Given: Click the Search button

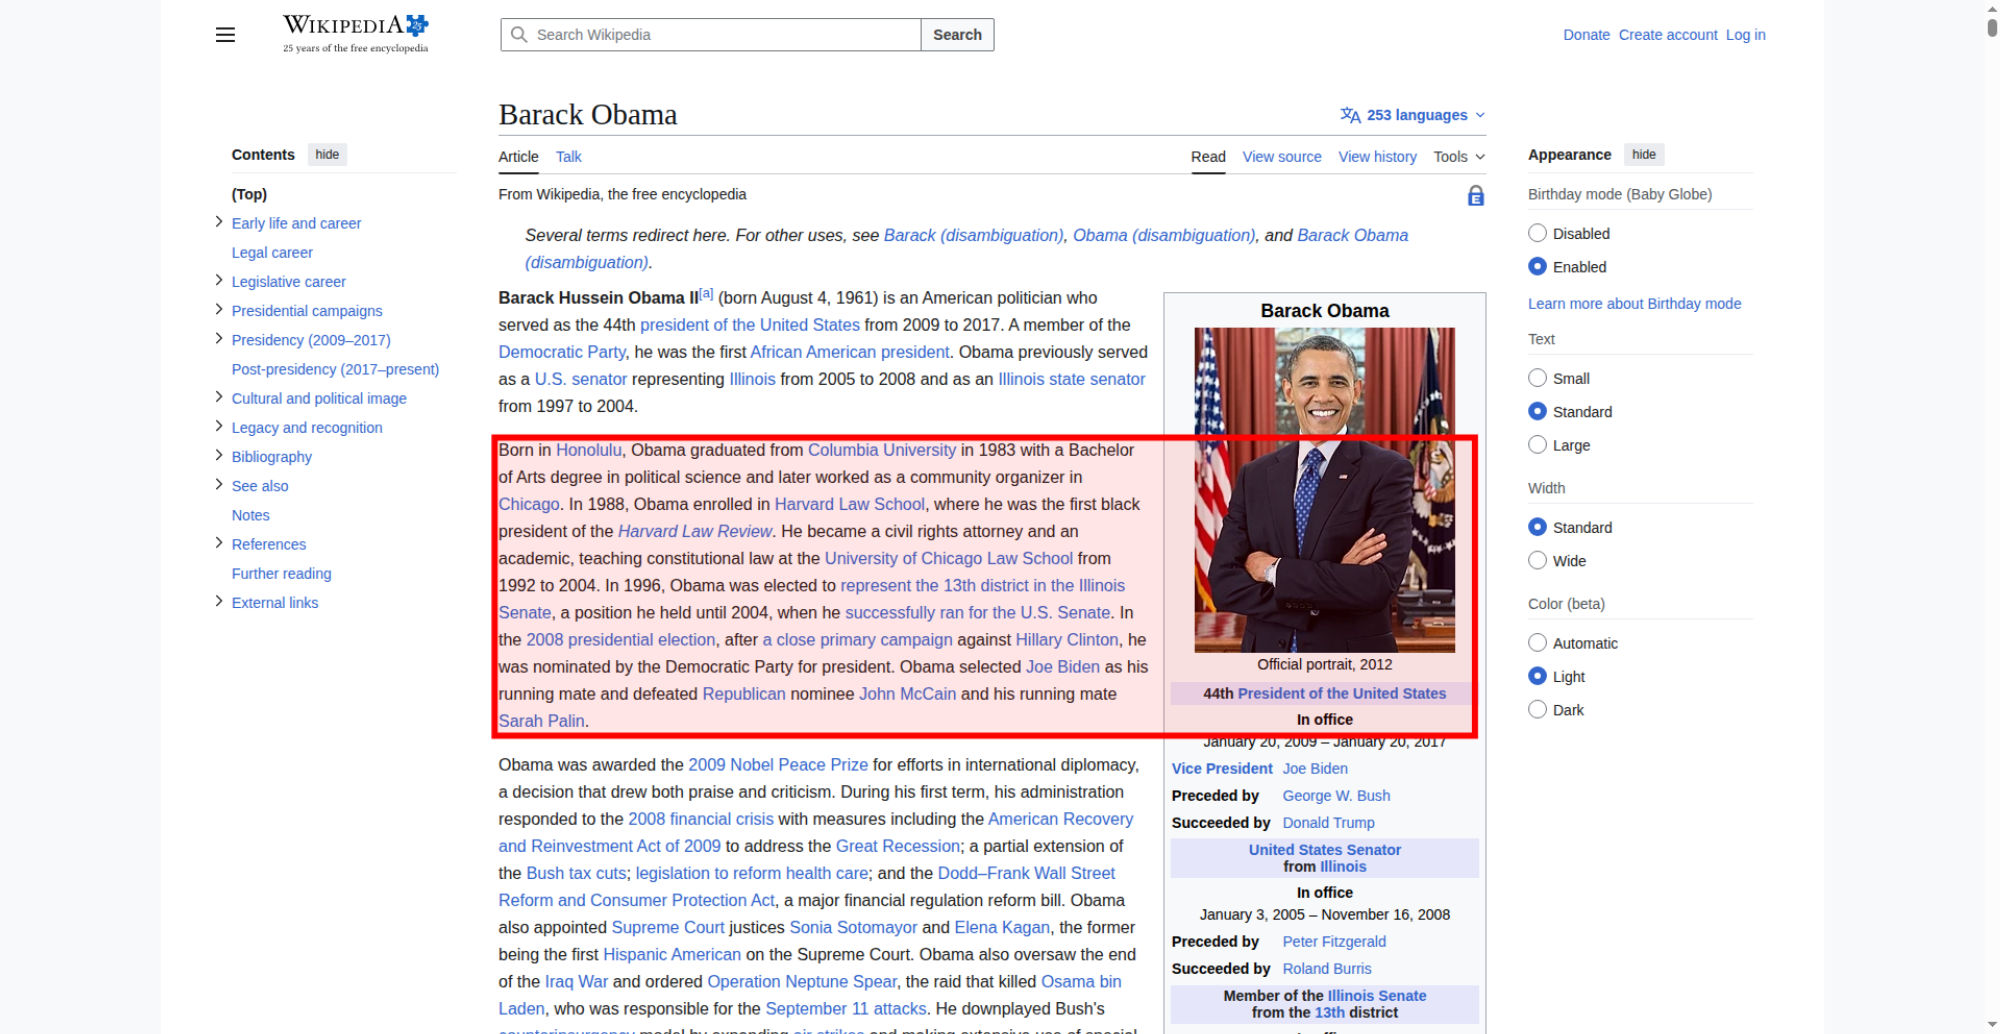Looking at the screenshot, I should (957, 35).
